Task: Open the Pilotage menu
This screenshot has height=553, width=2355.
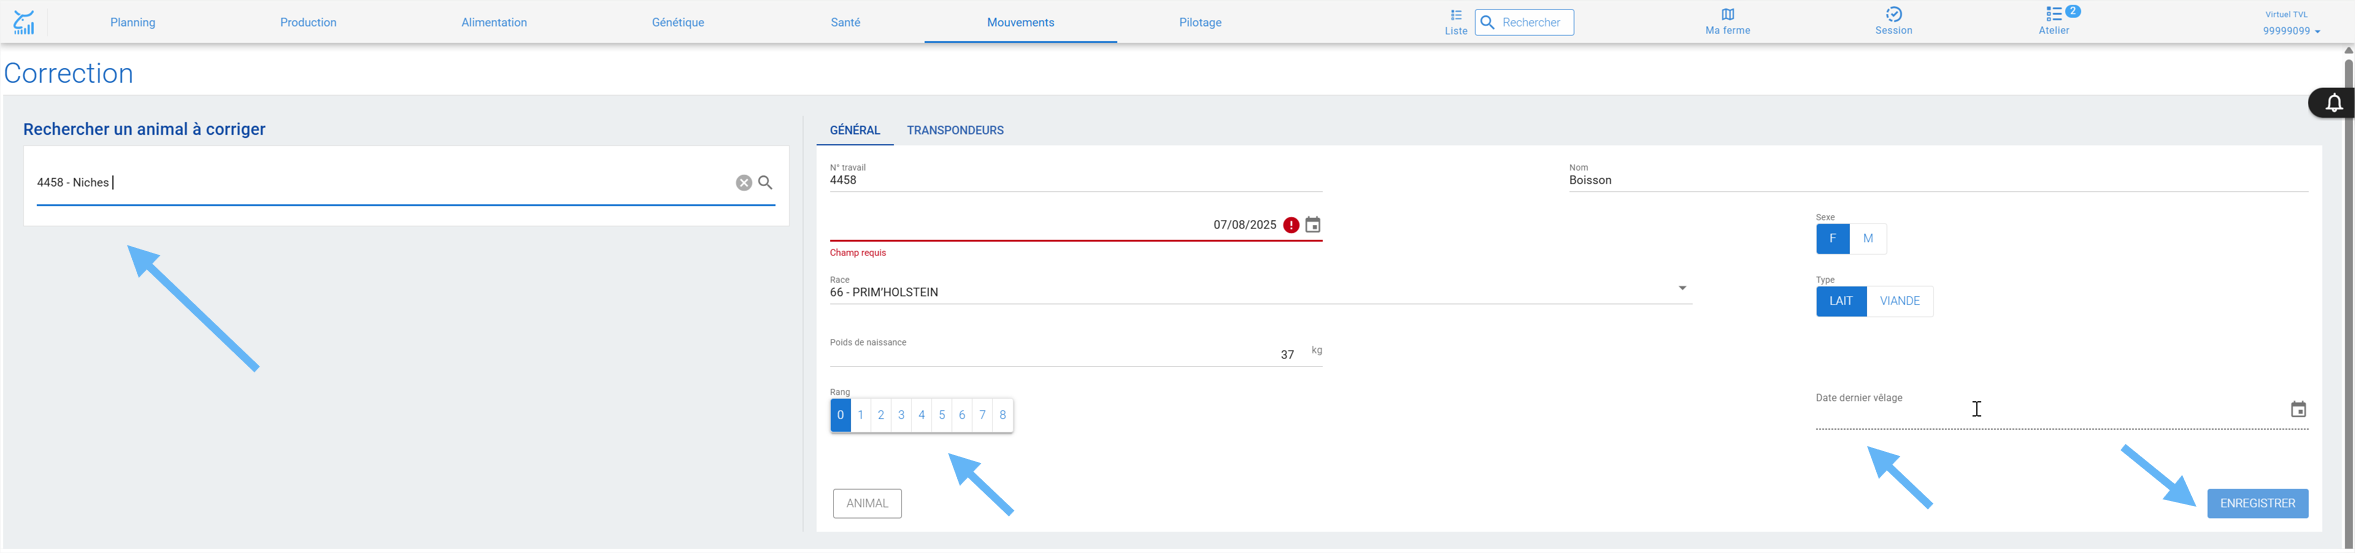Action: (x=1200, y=22)
